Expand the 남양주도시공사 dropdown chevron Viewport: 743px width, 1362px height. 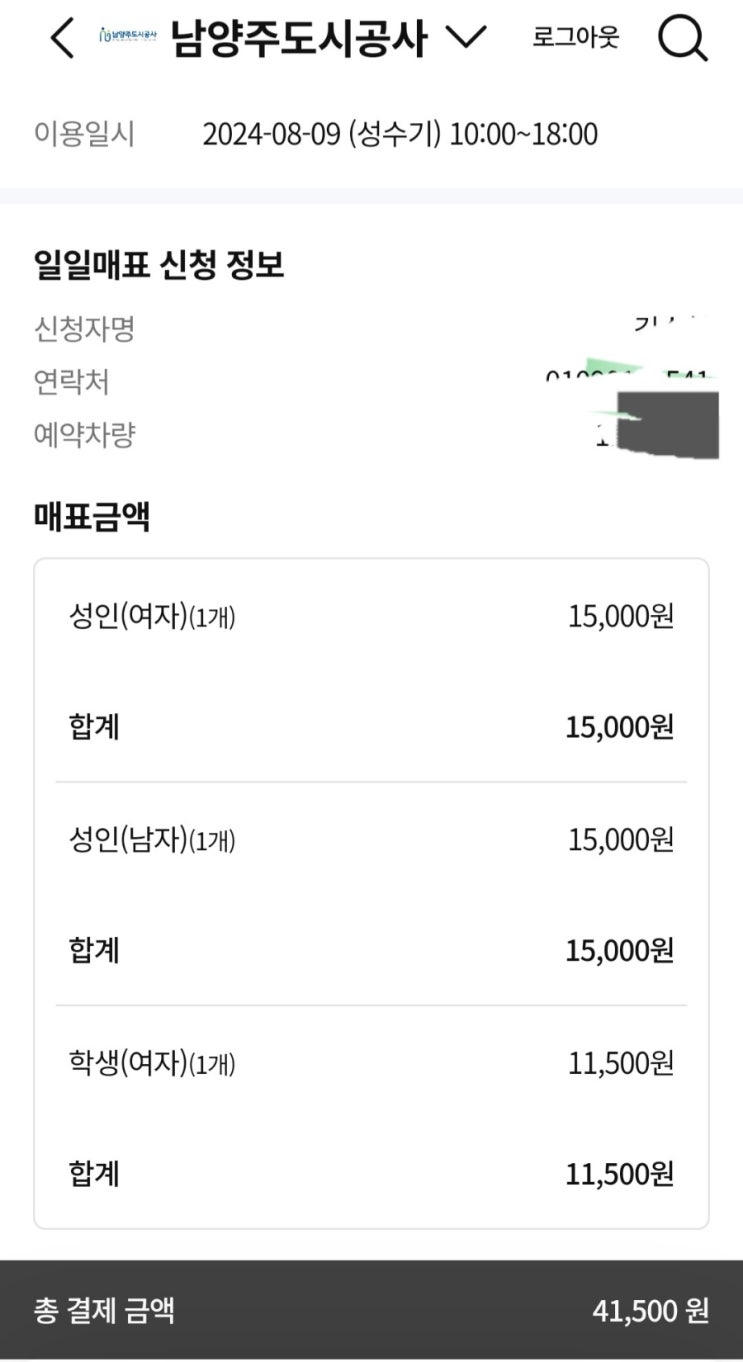click(465, 38)
